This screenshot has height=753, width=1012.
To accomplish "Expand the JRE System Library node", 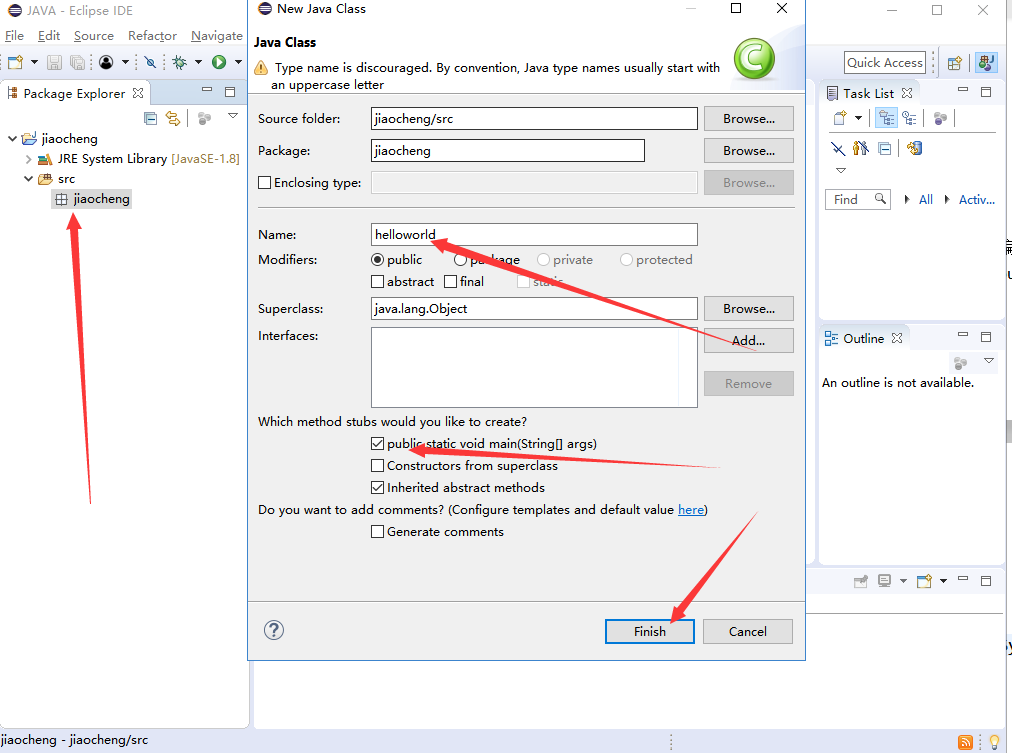I will coord(28,159).
